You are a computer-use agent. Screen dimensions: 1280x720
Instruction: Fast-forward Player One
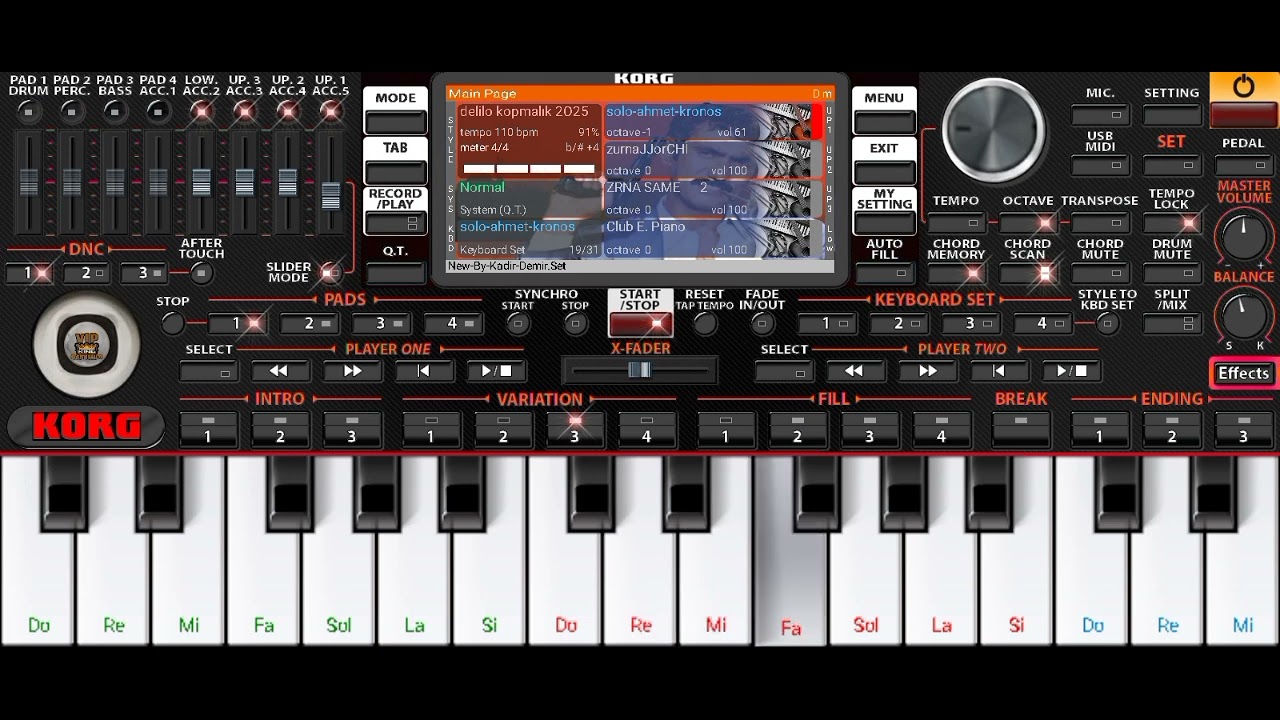[352, 371]
